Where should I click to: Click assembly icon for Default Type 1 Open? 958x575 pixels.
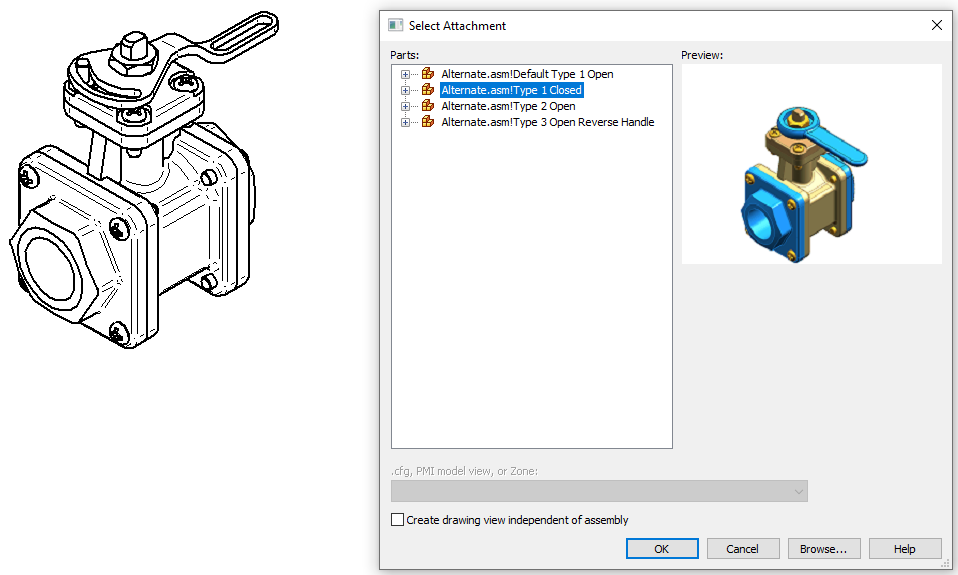coord(428,74)
